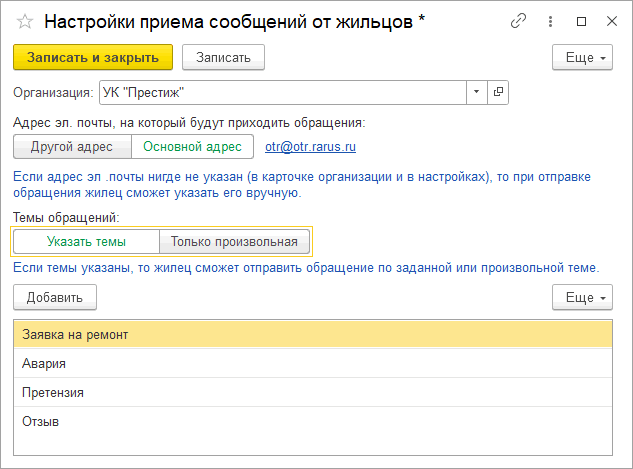Open the top 'Еще' dropdown menu

[582, 57]
